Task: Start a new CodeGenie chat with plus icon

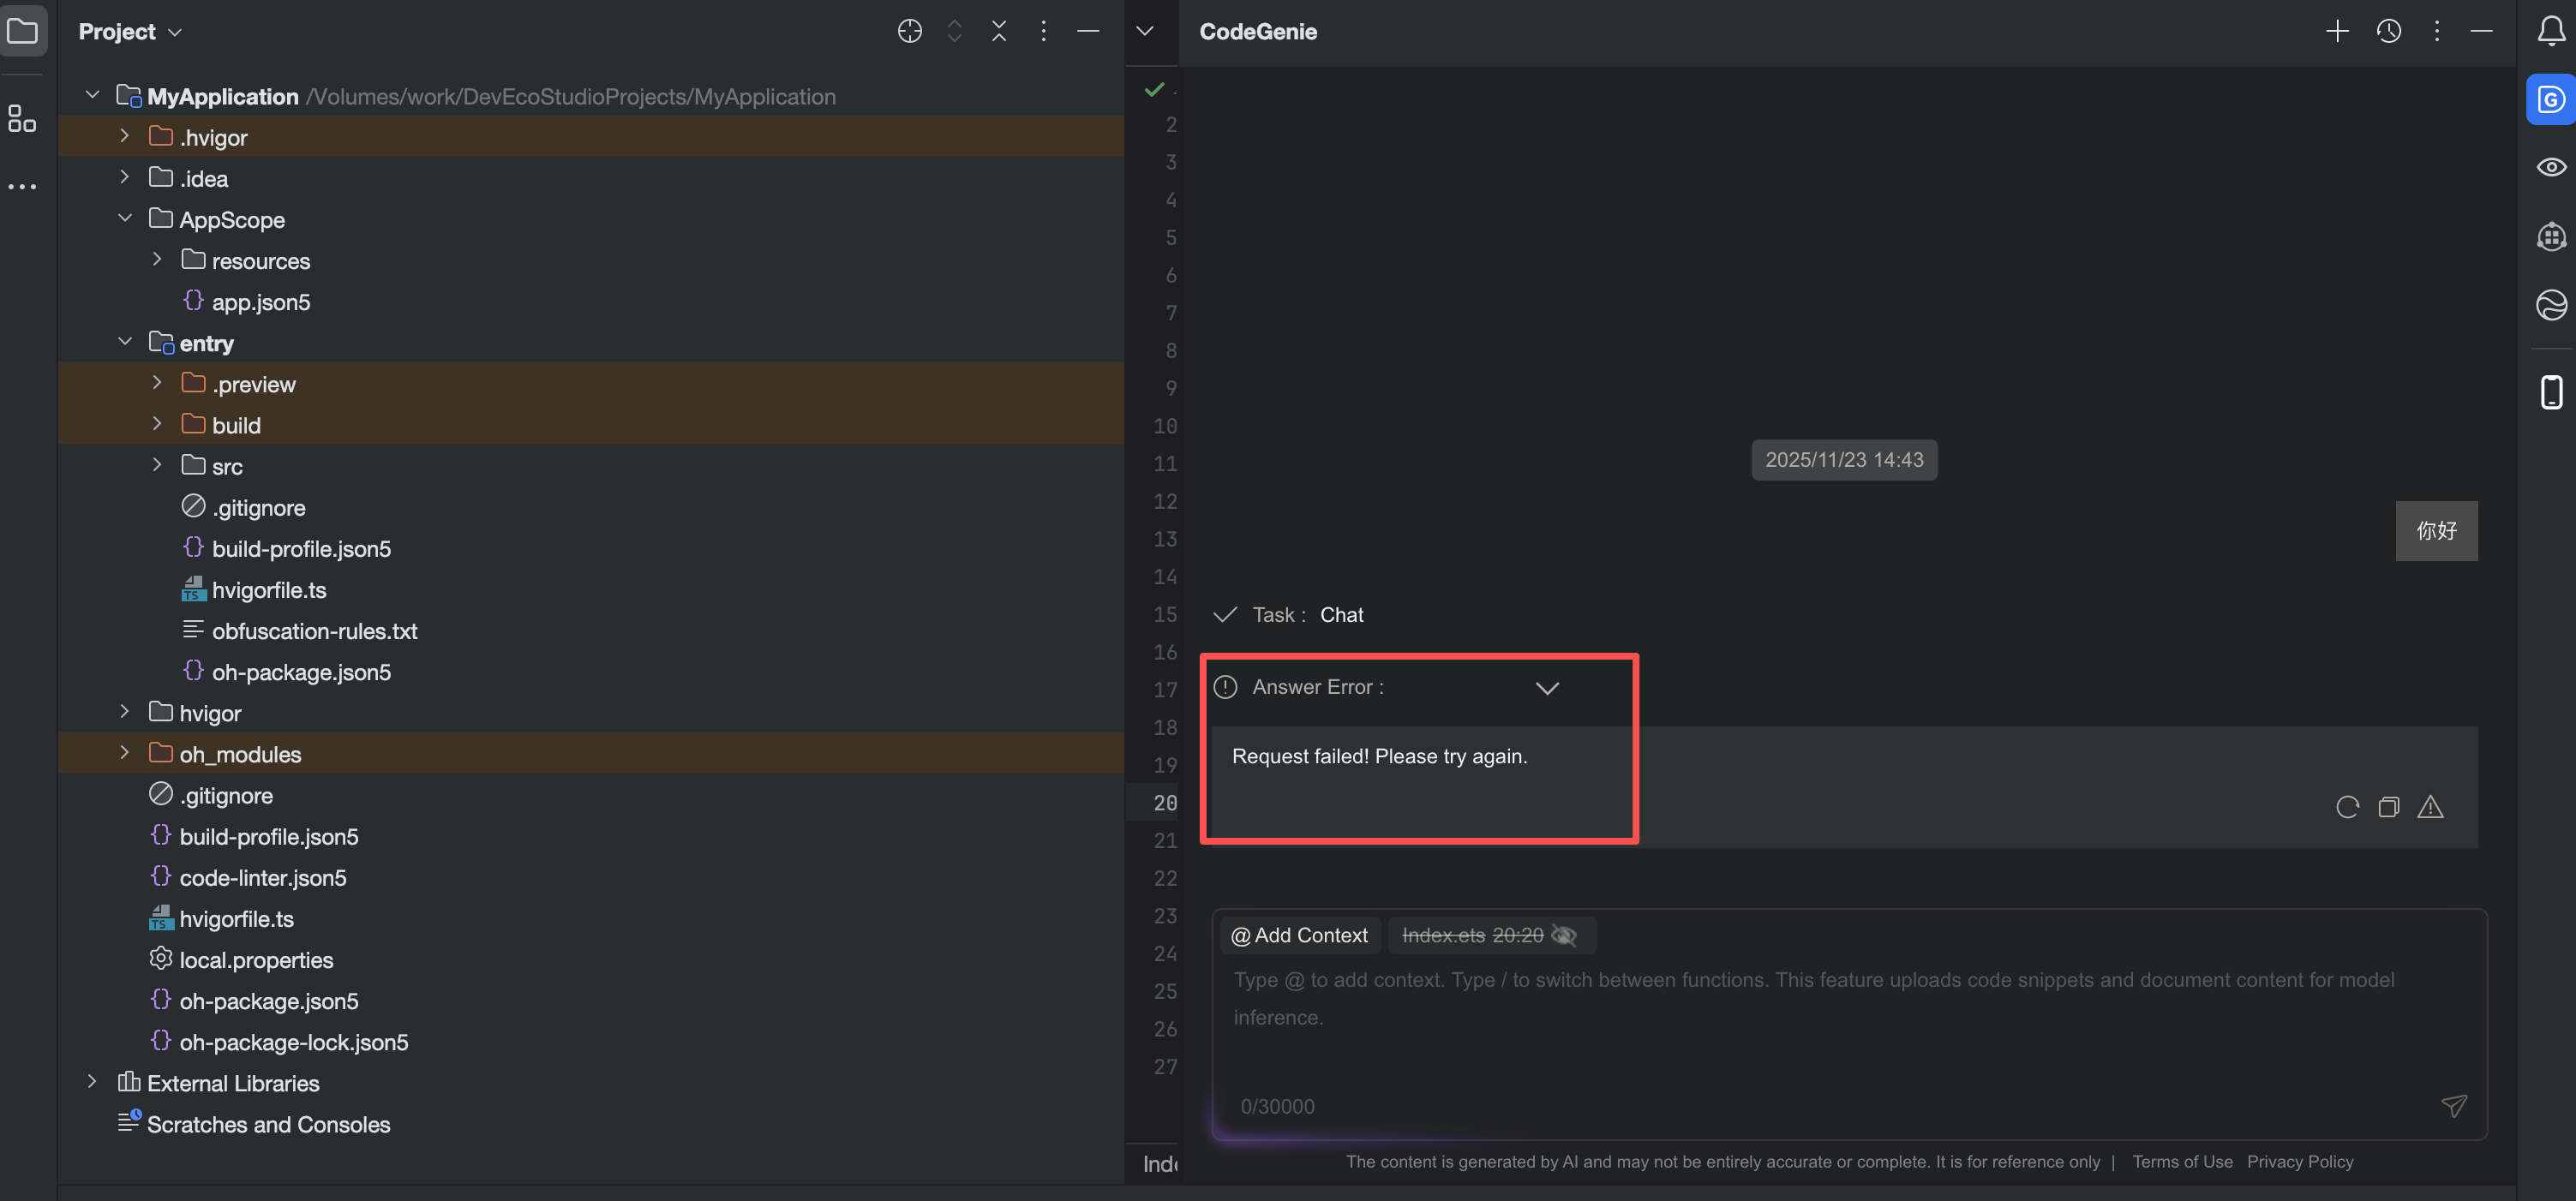Action: coord(2336,31)
